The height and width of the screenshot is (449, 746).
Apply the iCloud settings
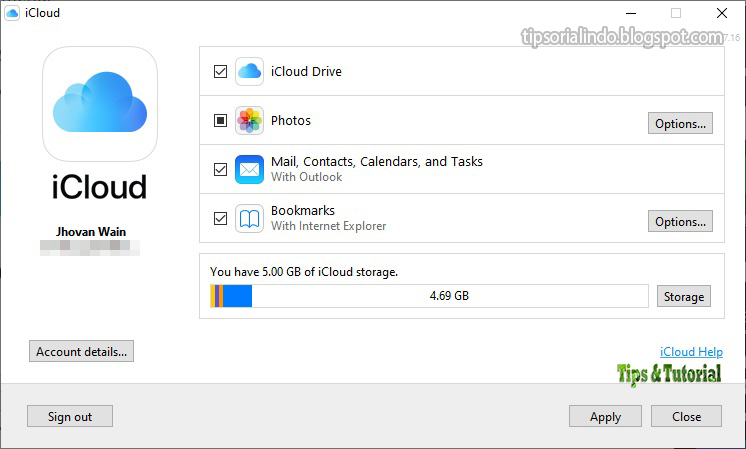pos(605,416)
